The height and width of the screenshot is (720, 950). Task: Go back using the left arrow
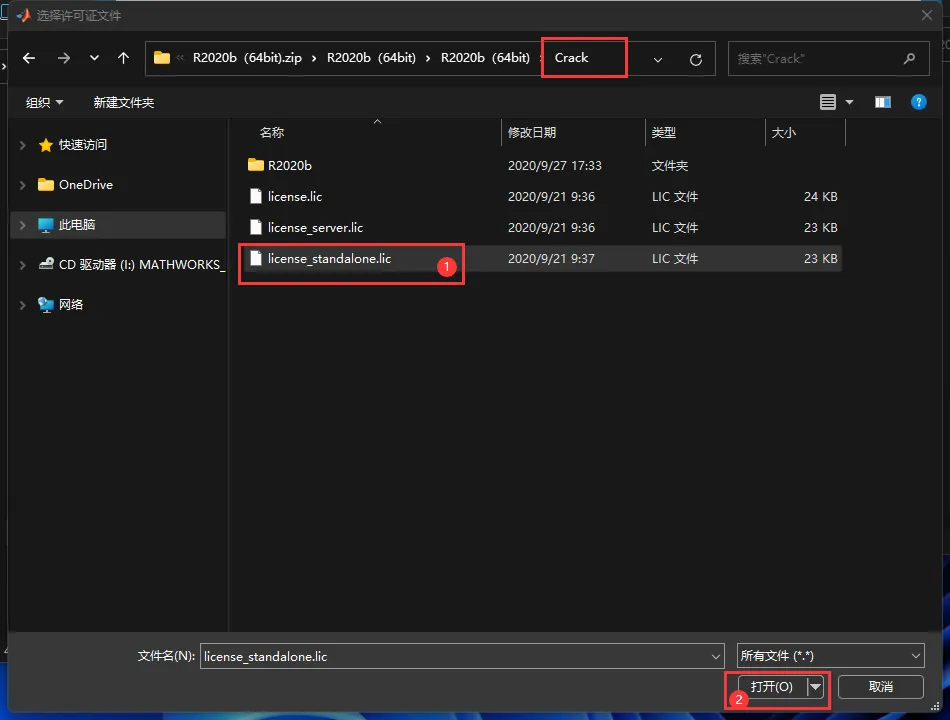[x=28, y=58]
